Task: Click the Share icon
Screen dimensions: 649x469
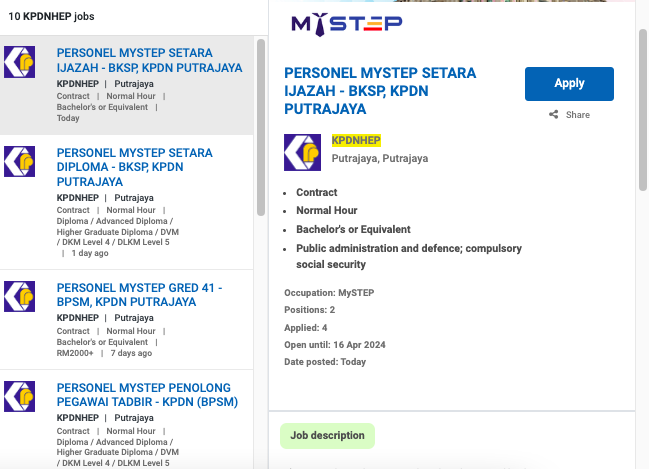Action: [x=554, y=115]
